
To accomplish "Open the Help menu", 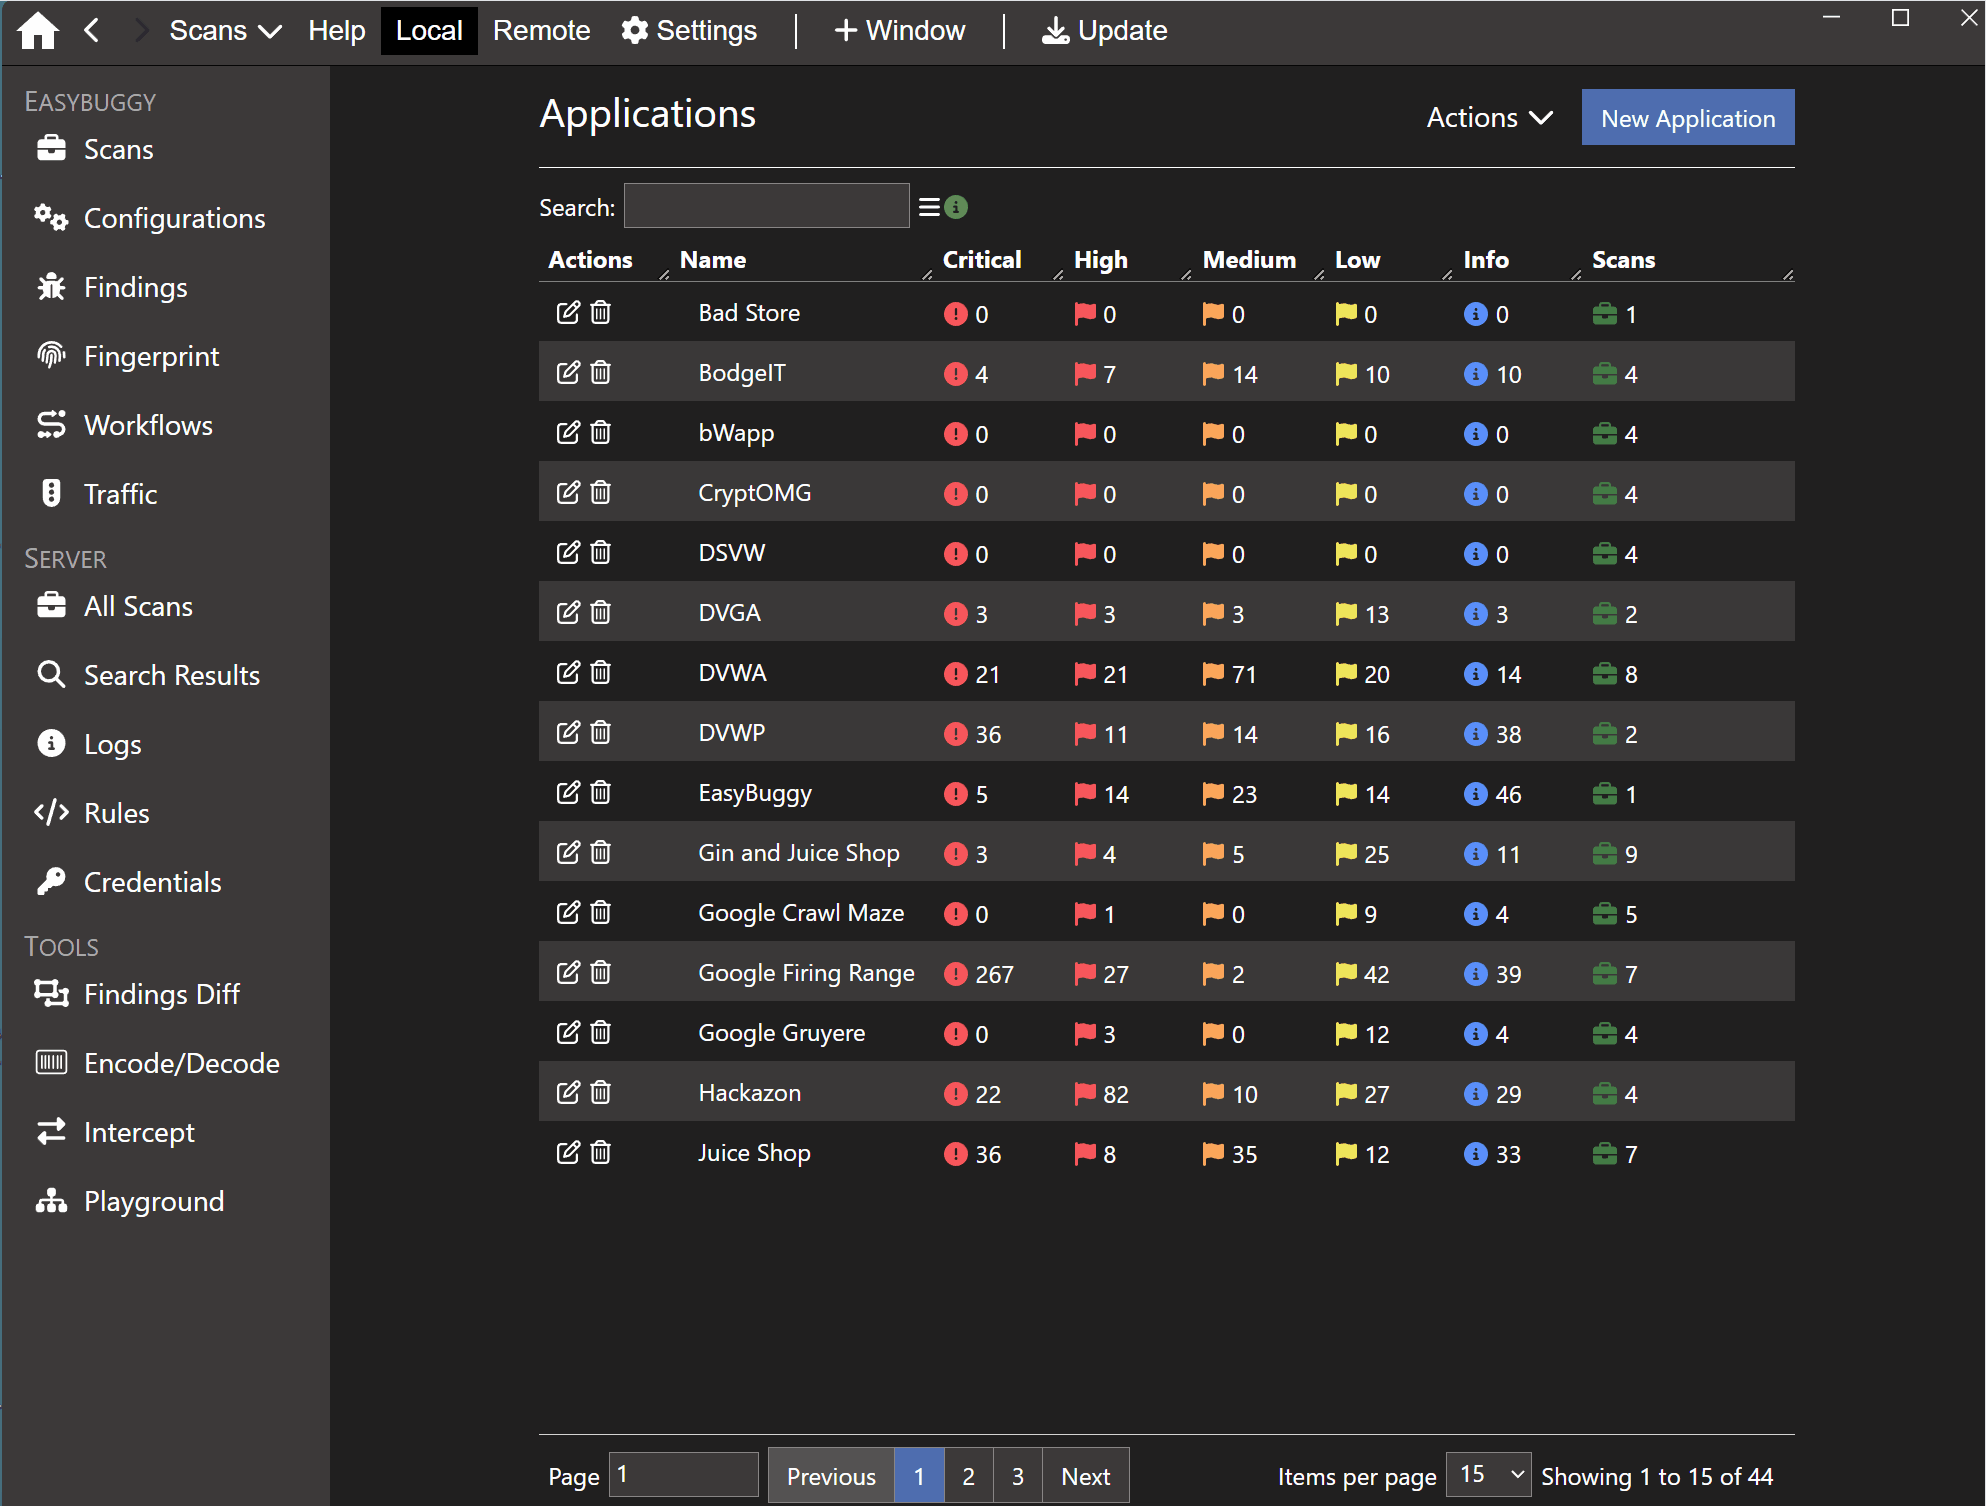I will pyautogui.click(x=336, y=30).
